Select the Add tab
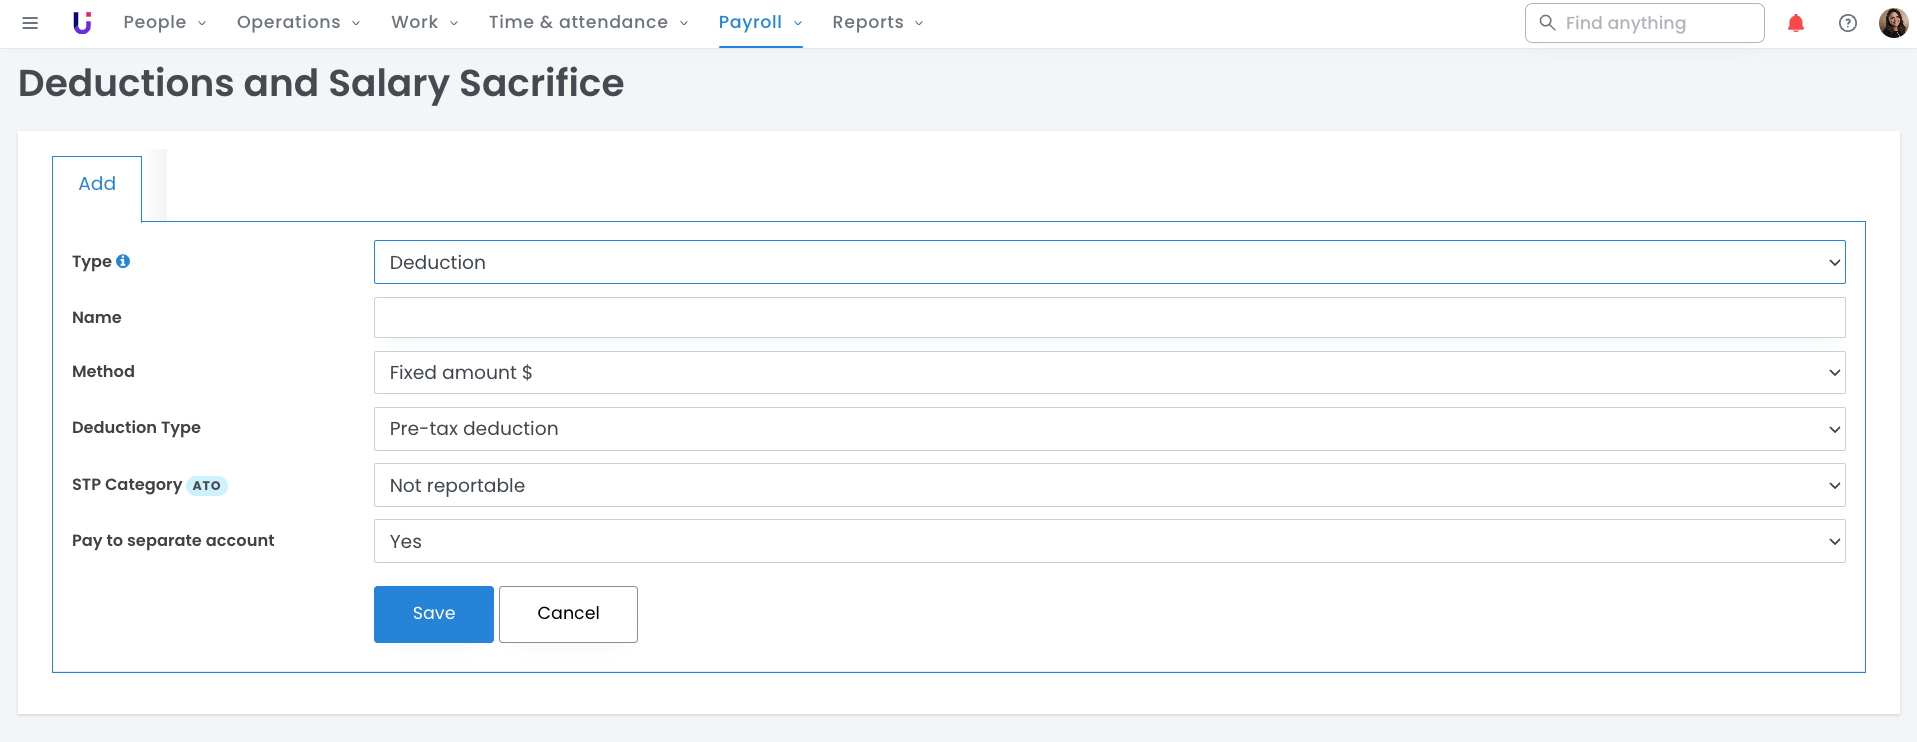Viewport: 1917px width, 742px height. (97, 184)
